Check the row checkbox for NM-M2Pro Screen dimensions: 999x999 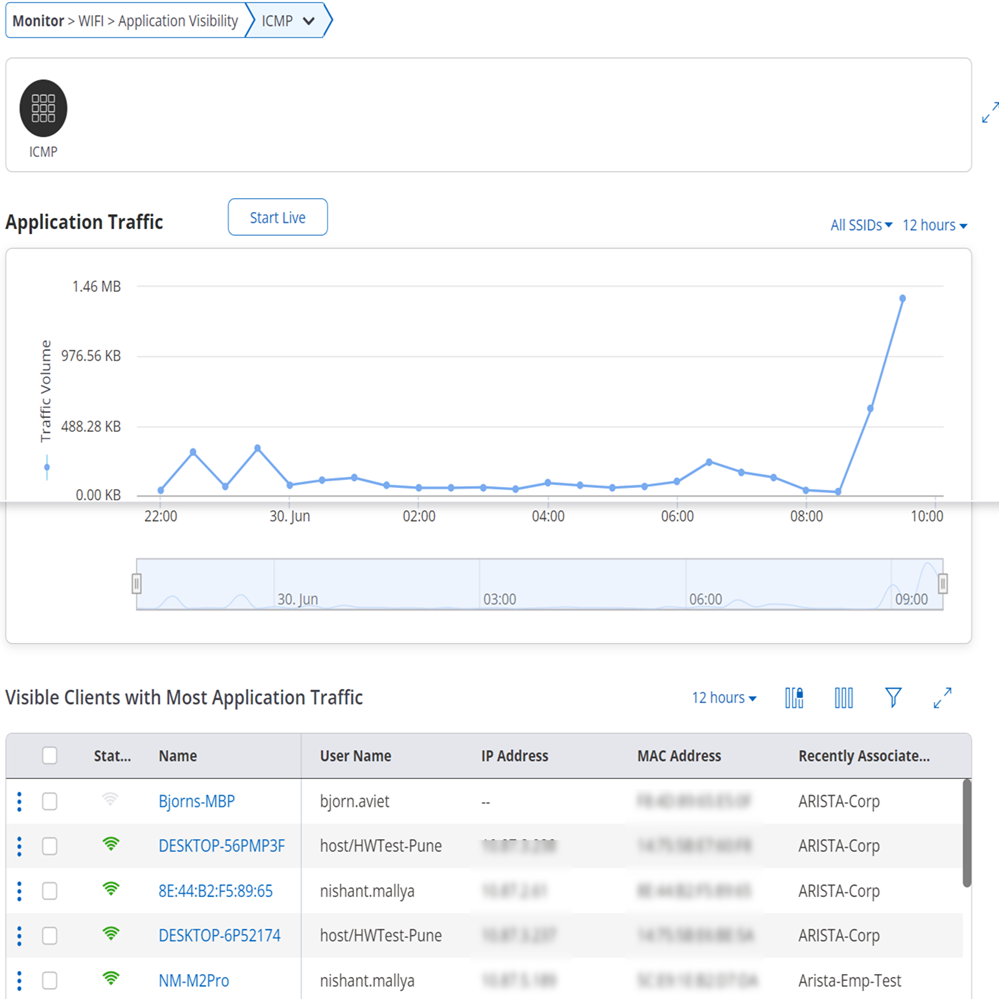[x=50, y=981]
